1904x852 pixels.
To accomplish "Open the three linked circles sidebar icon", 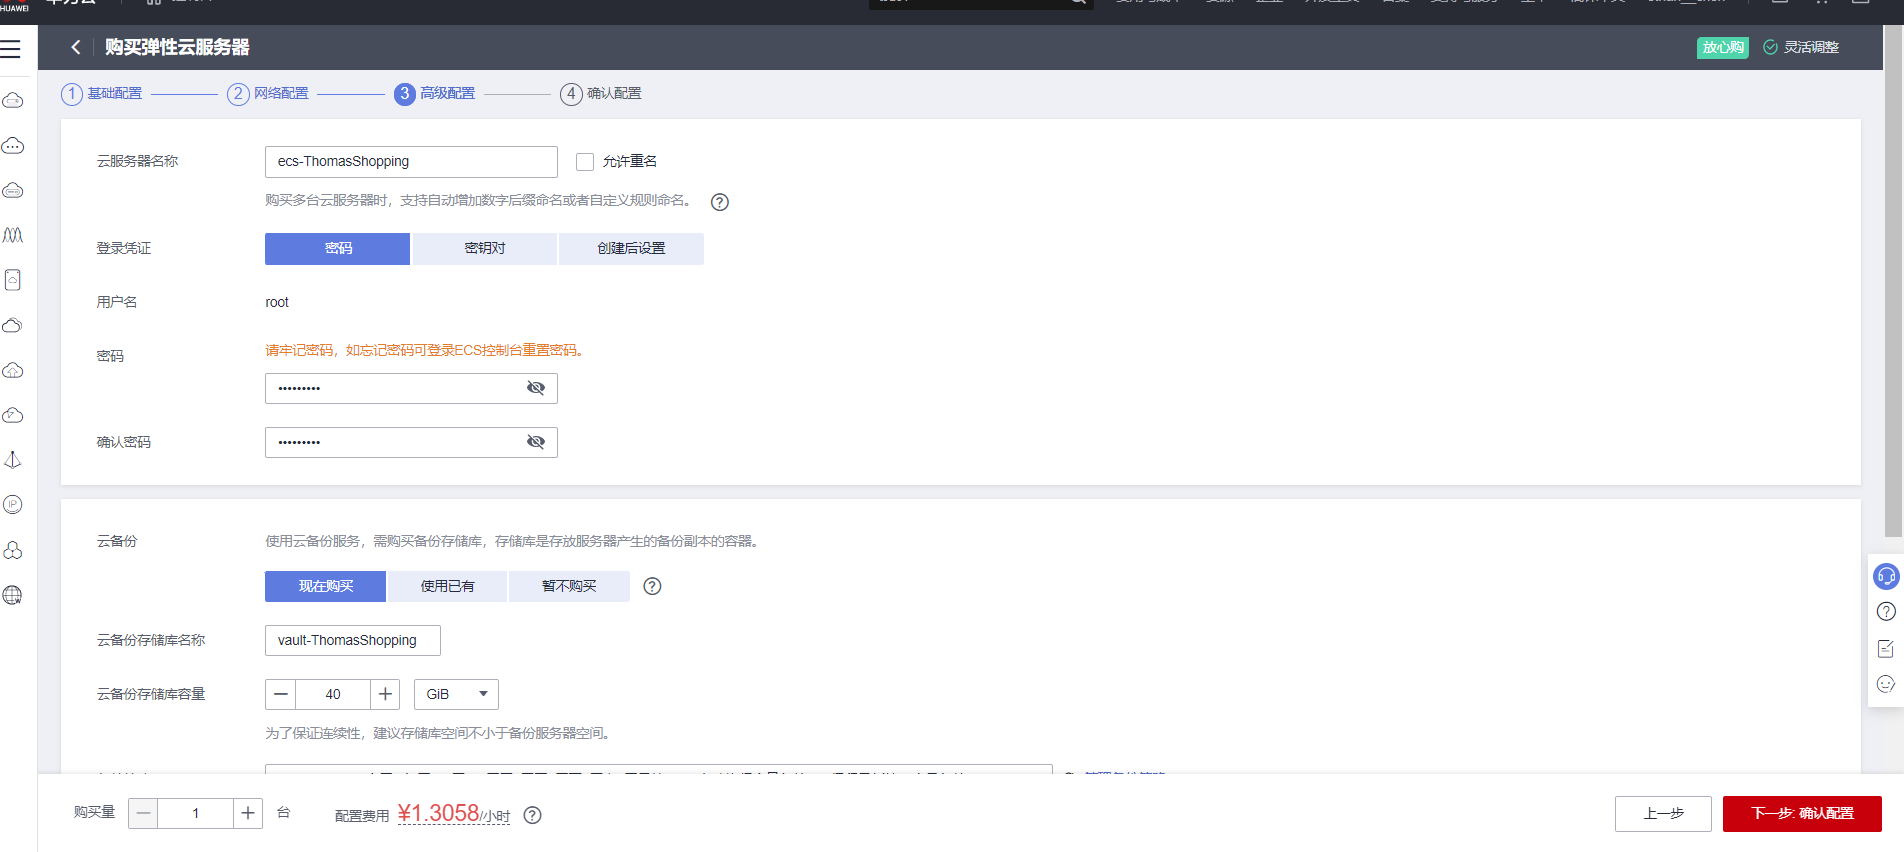I will 13,550.
